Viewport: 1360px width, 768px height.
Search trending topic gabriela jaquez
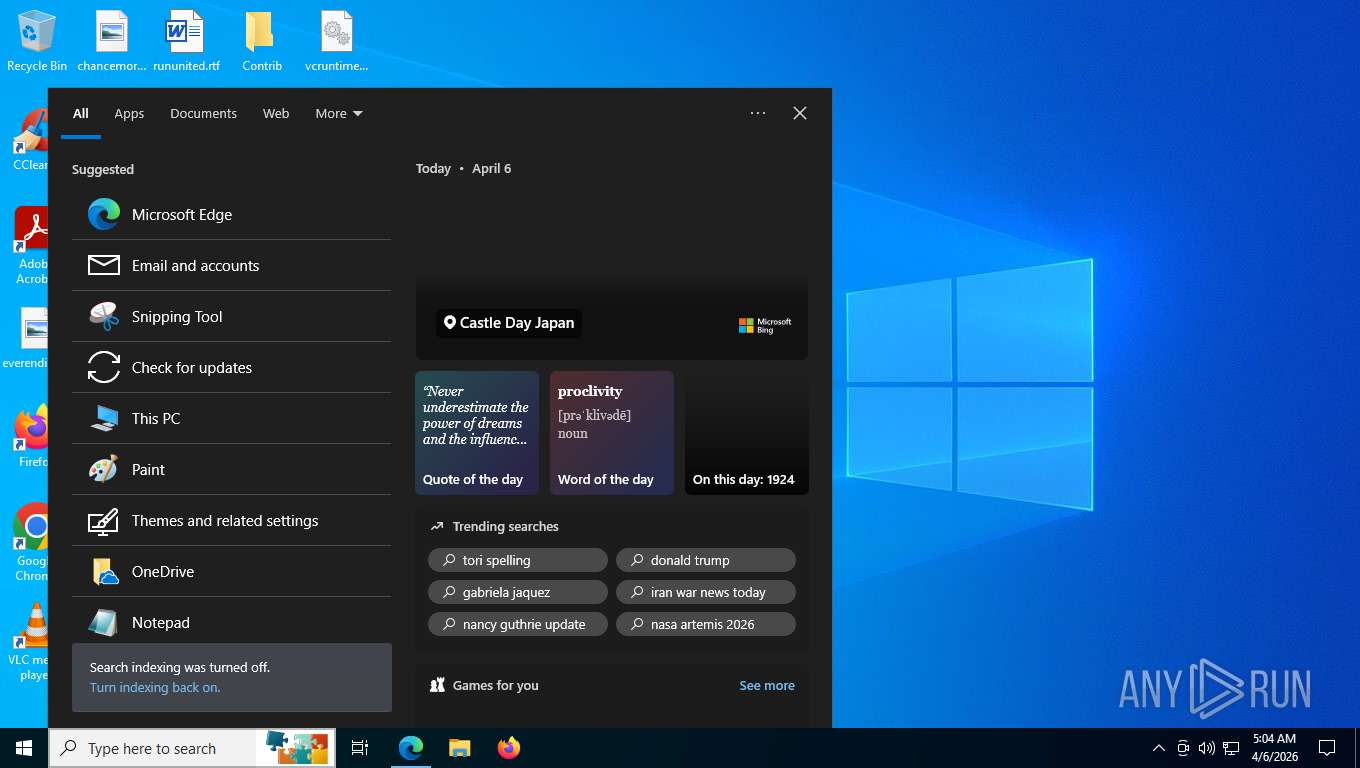(x=518, y=592)
